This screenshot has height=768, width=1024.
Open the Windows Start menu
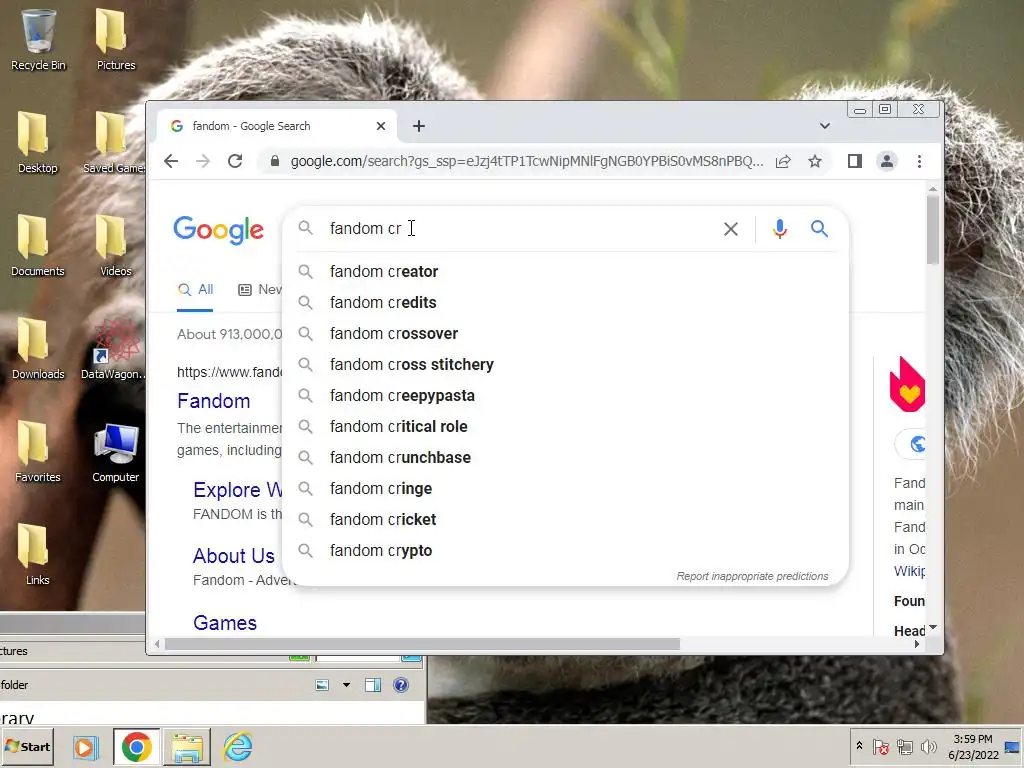click(28, 746)
